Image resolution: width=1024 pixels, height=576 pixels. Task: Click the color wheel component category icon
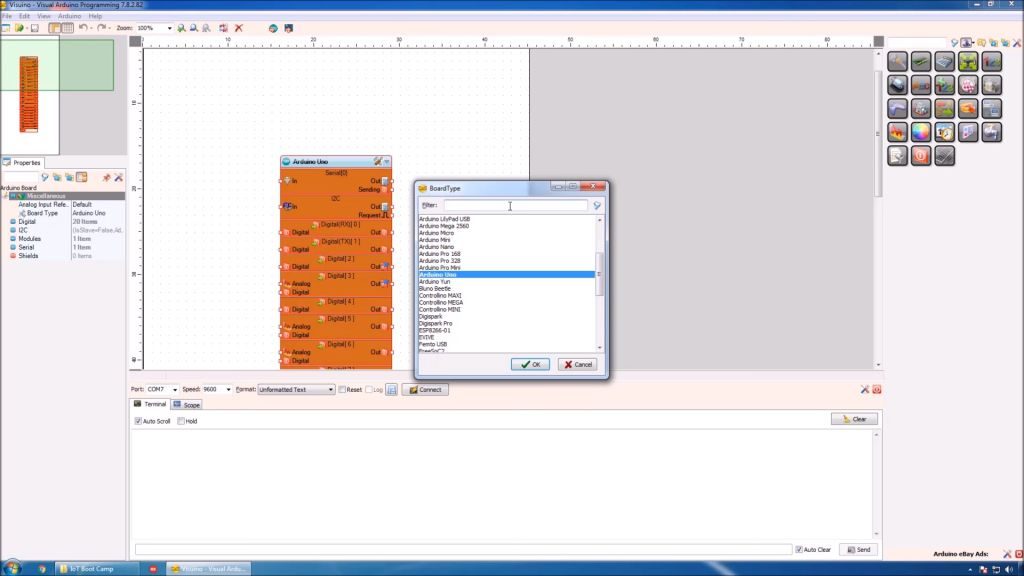[x=921, y=132]
